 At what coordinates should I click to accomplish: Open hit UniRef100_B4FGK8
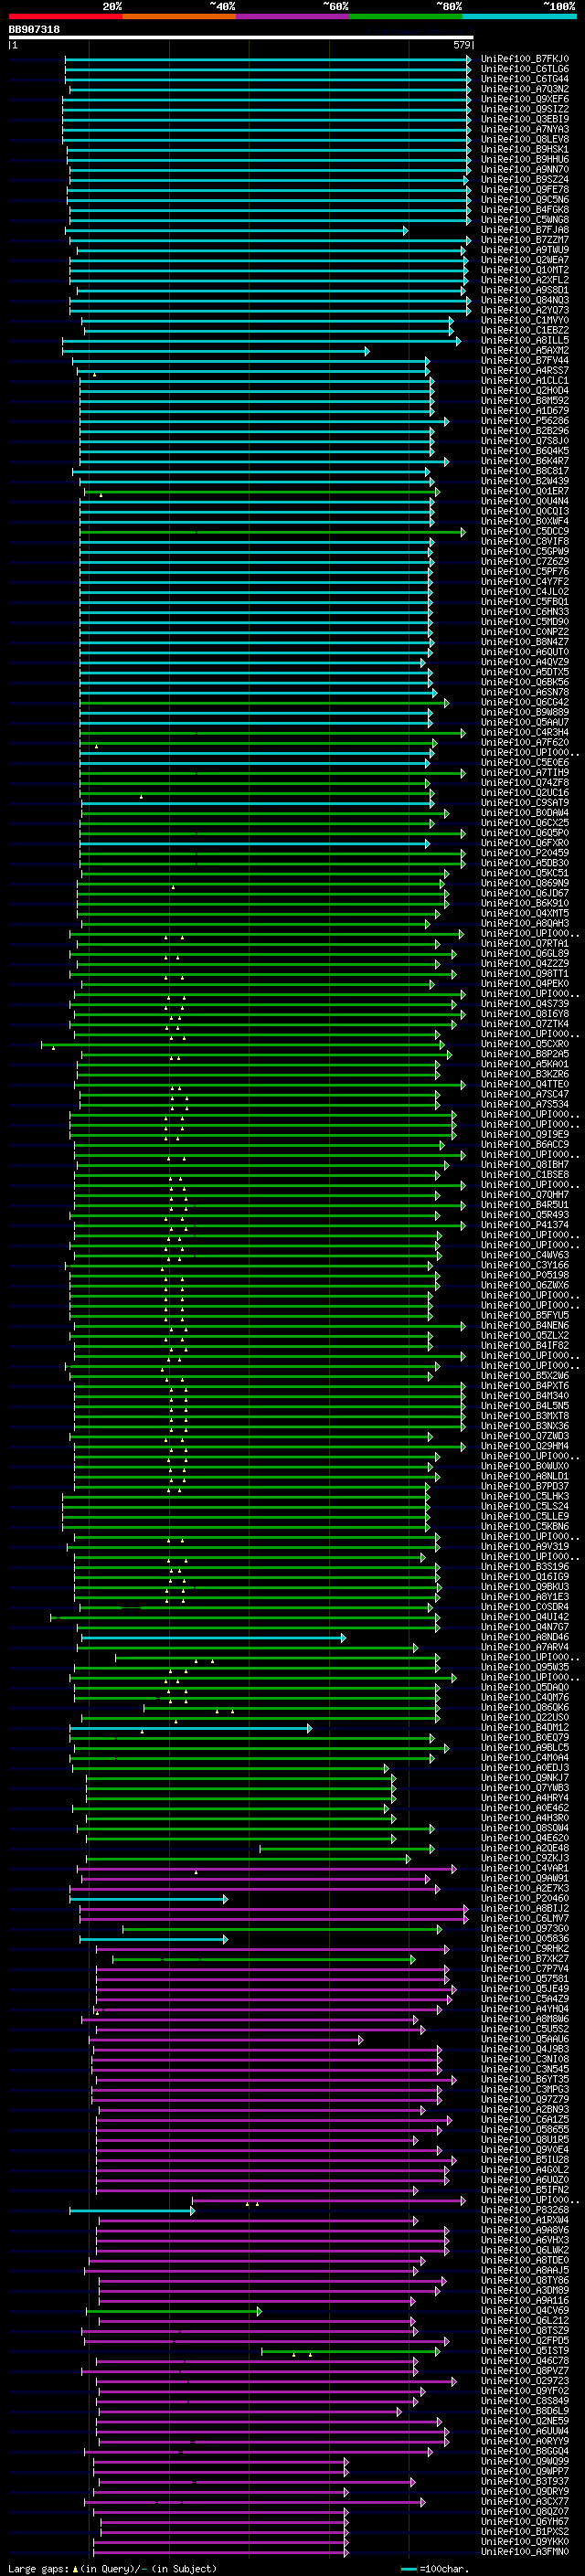pyautogui.click(x=525, y=210)
